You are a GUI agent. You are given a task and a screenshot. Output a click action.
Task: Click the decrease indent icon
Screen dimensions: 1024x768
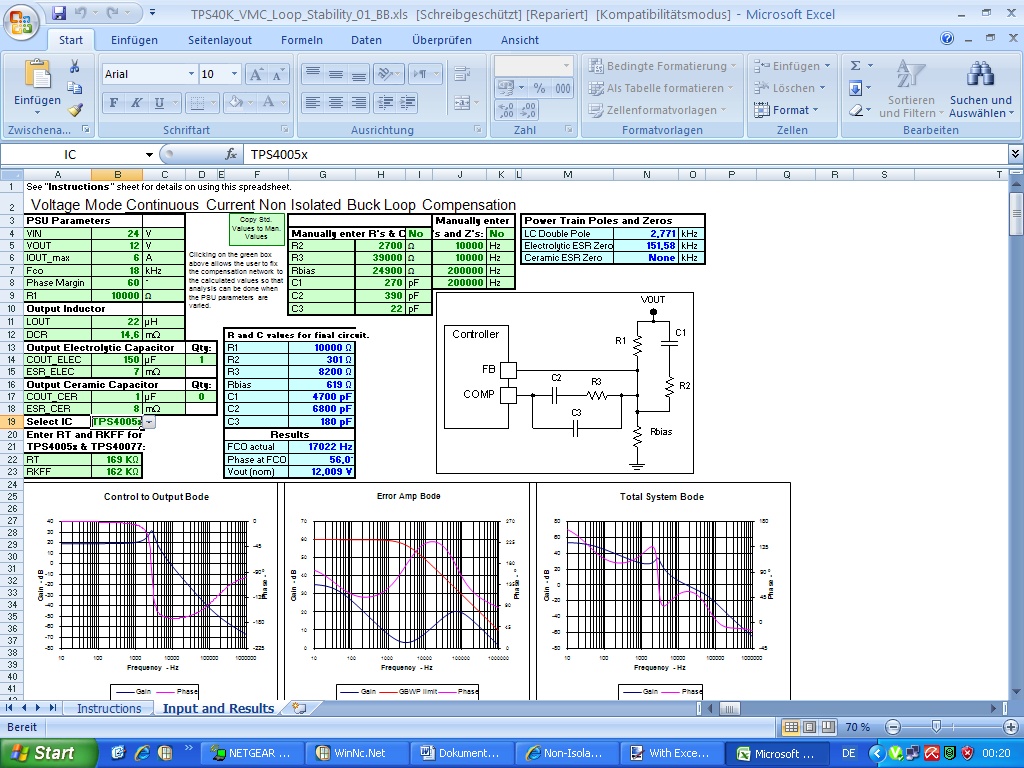click(x=385, y=103)
